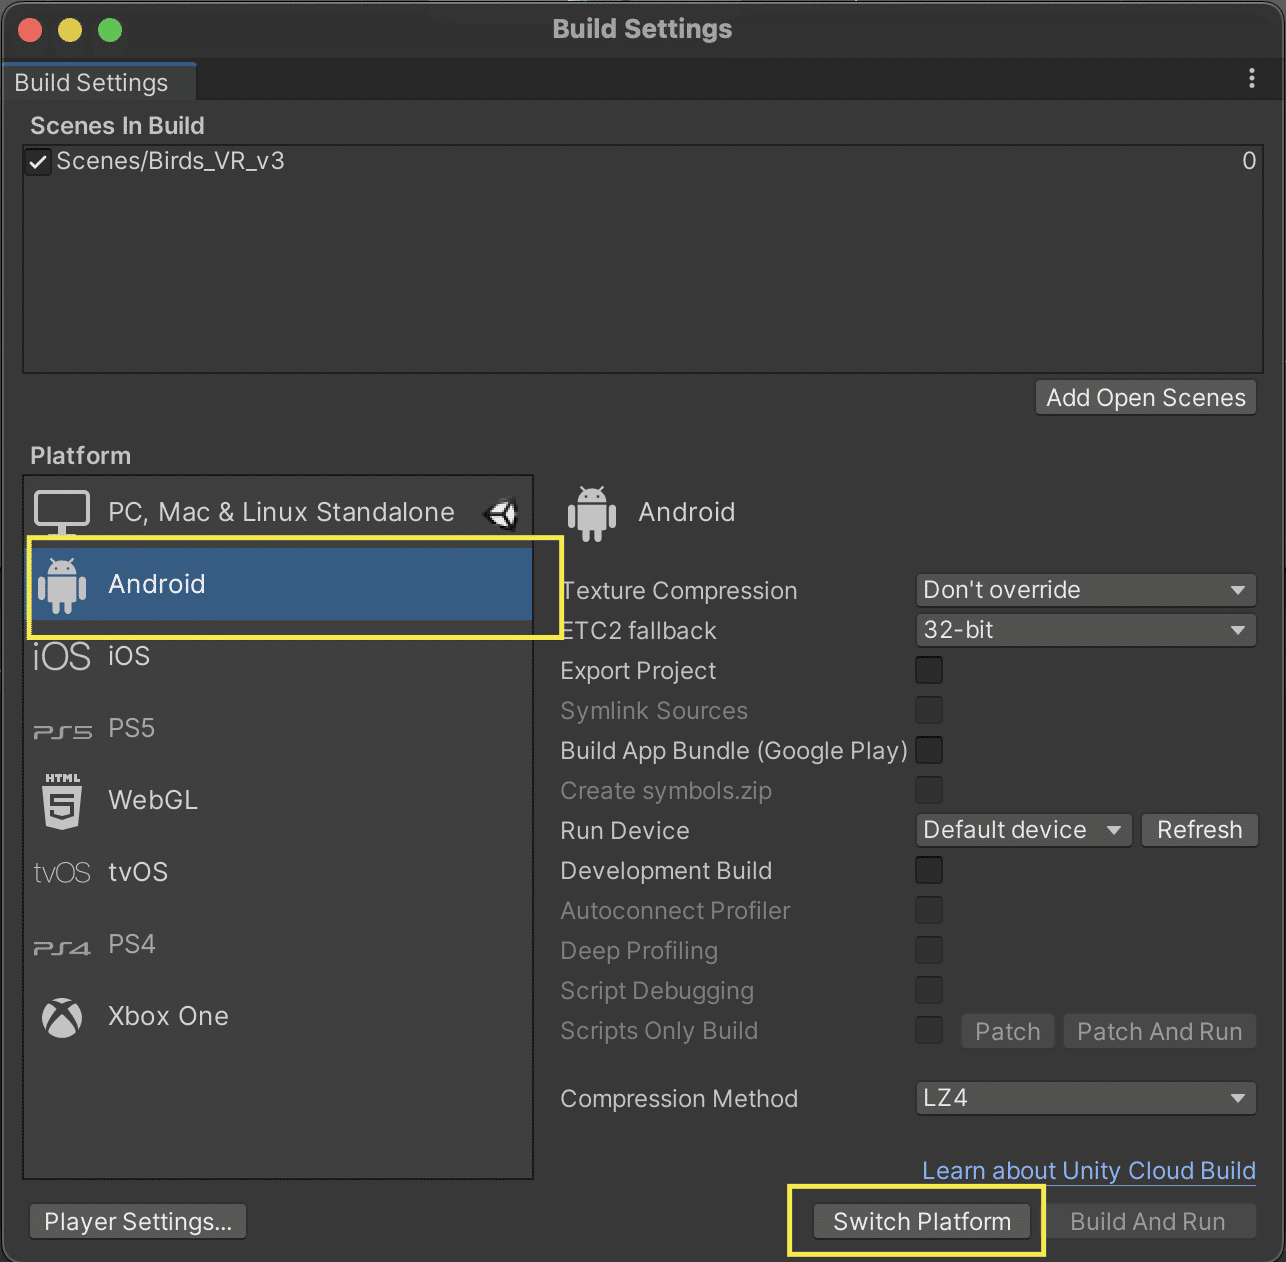This screenshot has width=1286, height=1262.
Task: Open the three-dot panel options menu
Action: click(x=1252, y=79)
